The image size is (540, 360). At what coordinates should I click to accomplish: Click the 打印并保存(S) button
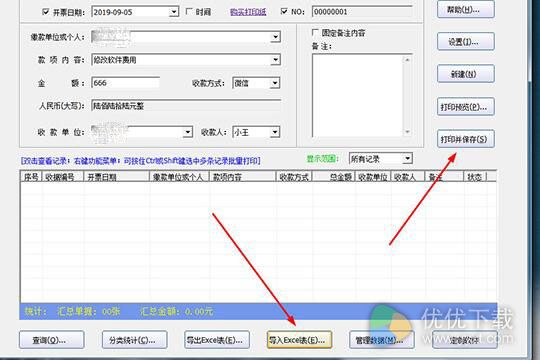(466, 139)
